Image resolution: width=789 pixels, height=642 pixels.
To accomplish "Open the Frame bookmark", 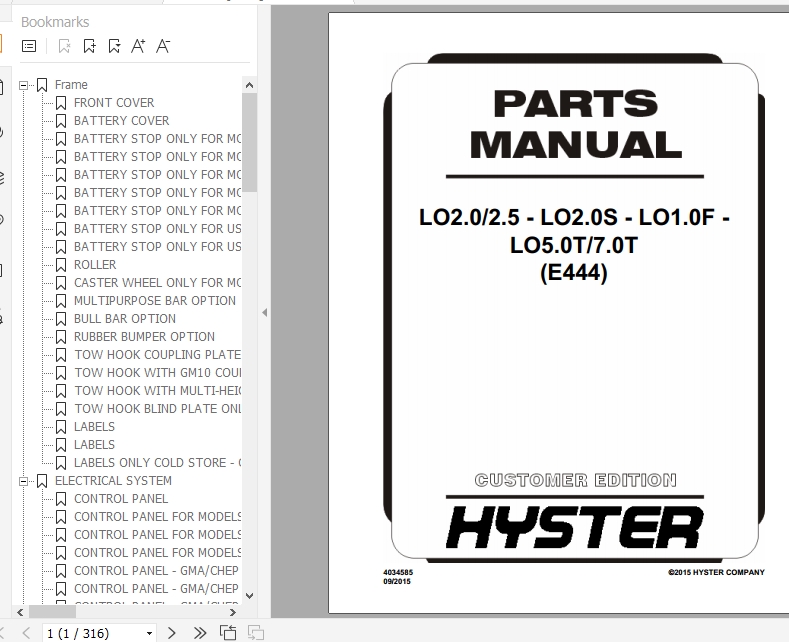I will [71, 85].
